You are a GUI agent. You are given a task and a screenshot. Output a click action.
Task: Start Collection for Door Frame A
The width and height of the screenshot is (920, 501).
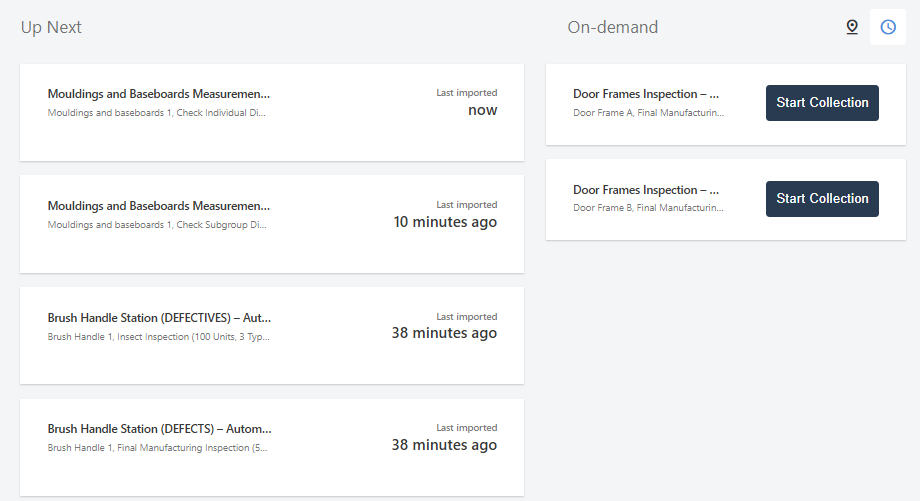[x=822, y=103]
